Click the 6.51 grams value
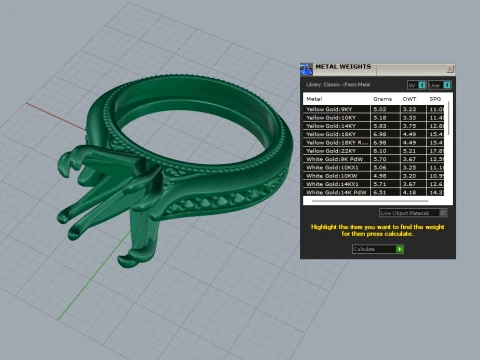The image size is (480, 360). click(x=380, y=192)
